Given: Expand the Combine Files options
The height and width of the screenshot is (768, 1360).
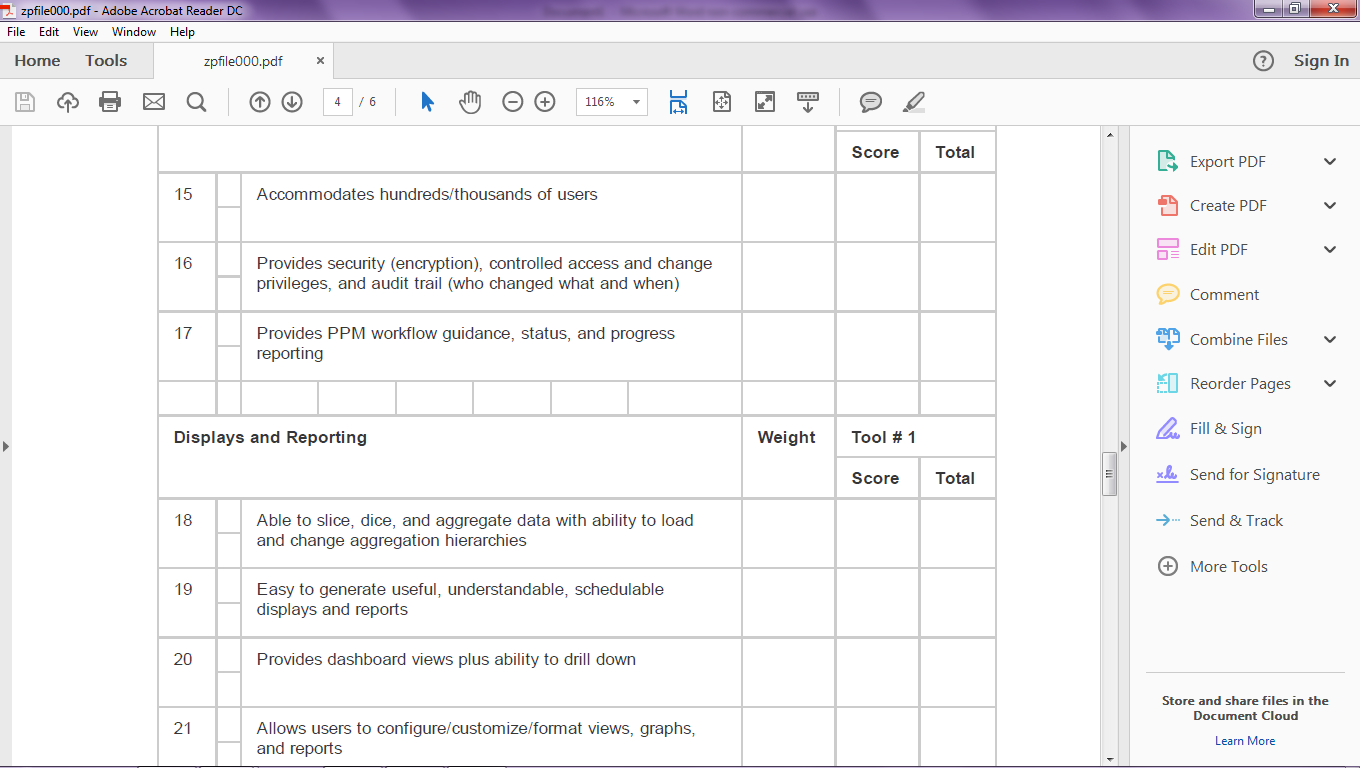Looking at the screenshot, I should coord(1330,339).
